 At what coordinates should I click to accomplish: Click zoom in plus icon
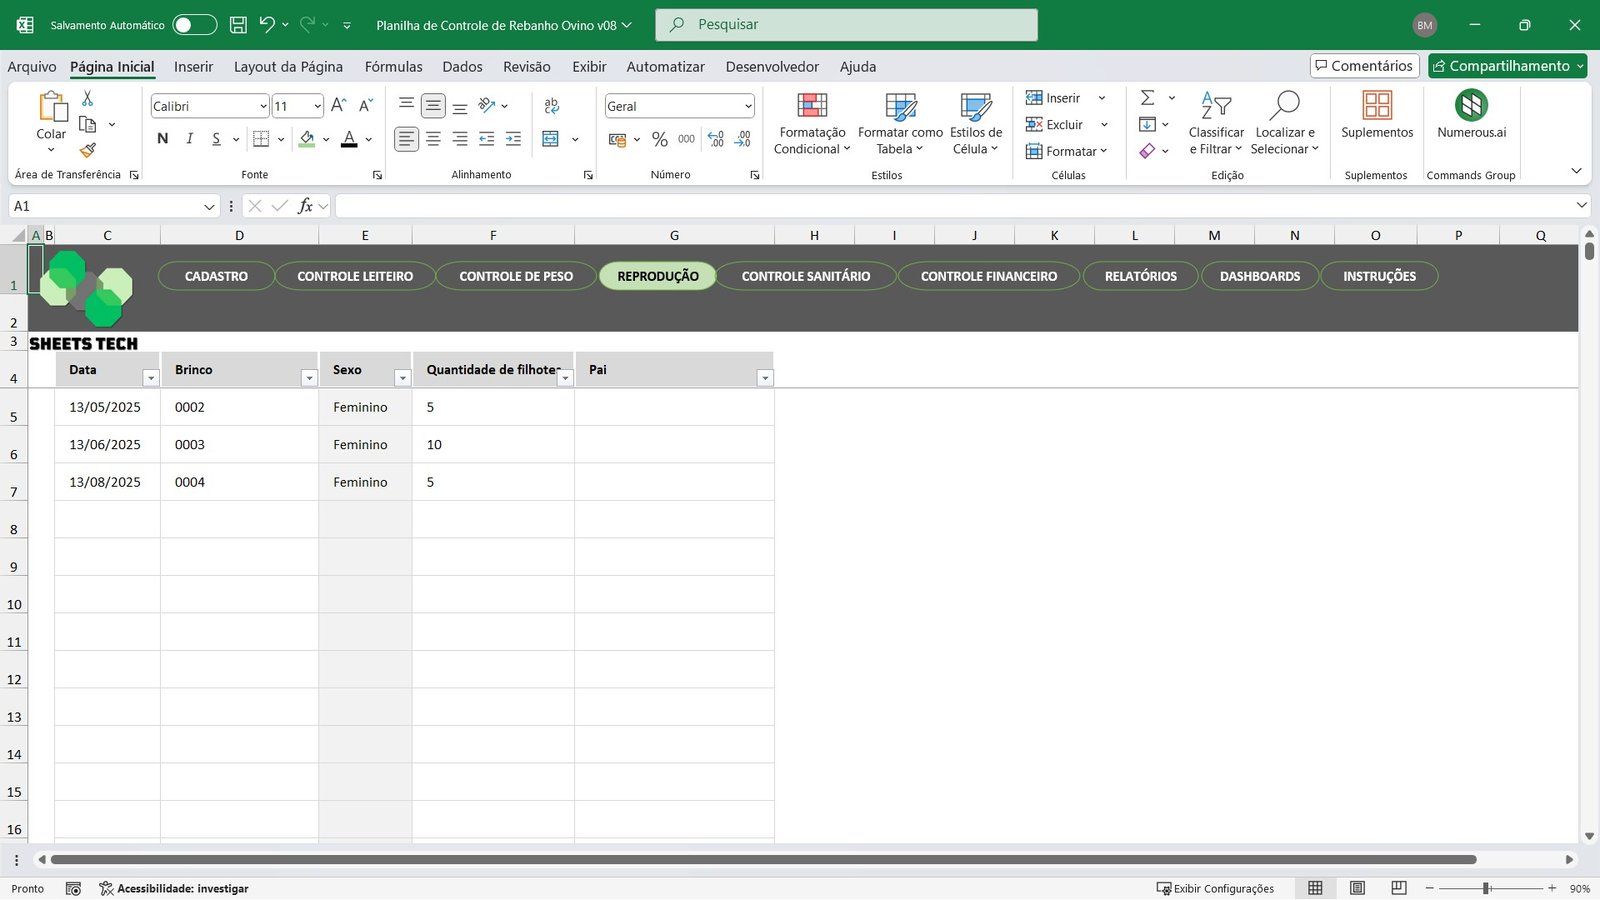[x=1552, y=888]
